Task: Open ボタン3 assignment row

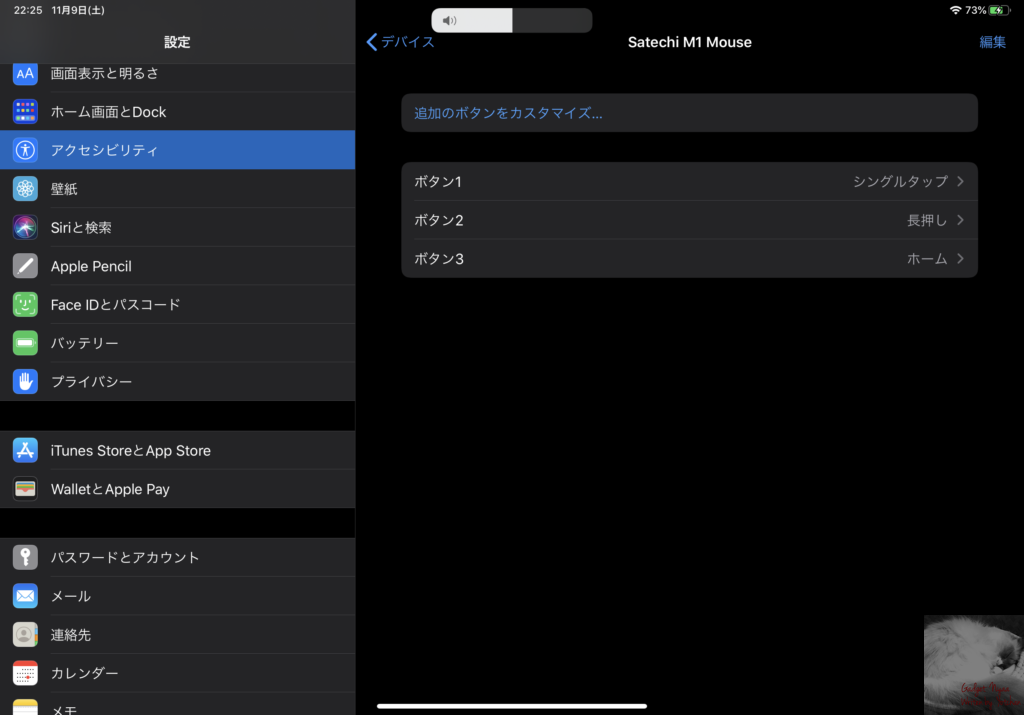Action: pyautogui.click(x=689, y=259)
